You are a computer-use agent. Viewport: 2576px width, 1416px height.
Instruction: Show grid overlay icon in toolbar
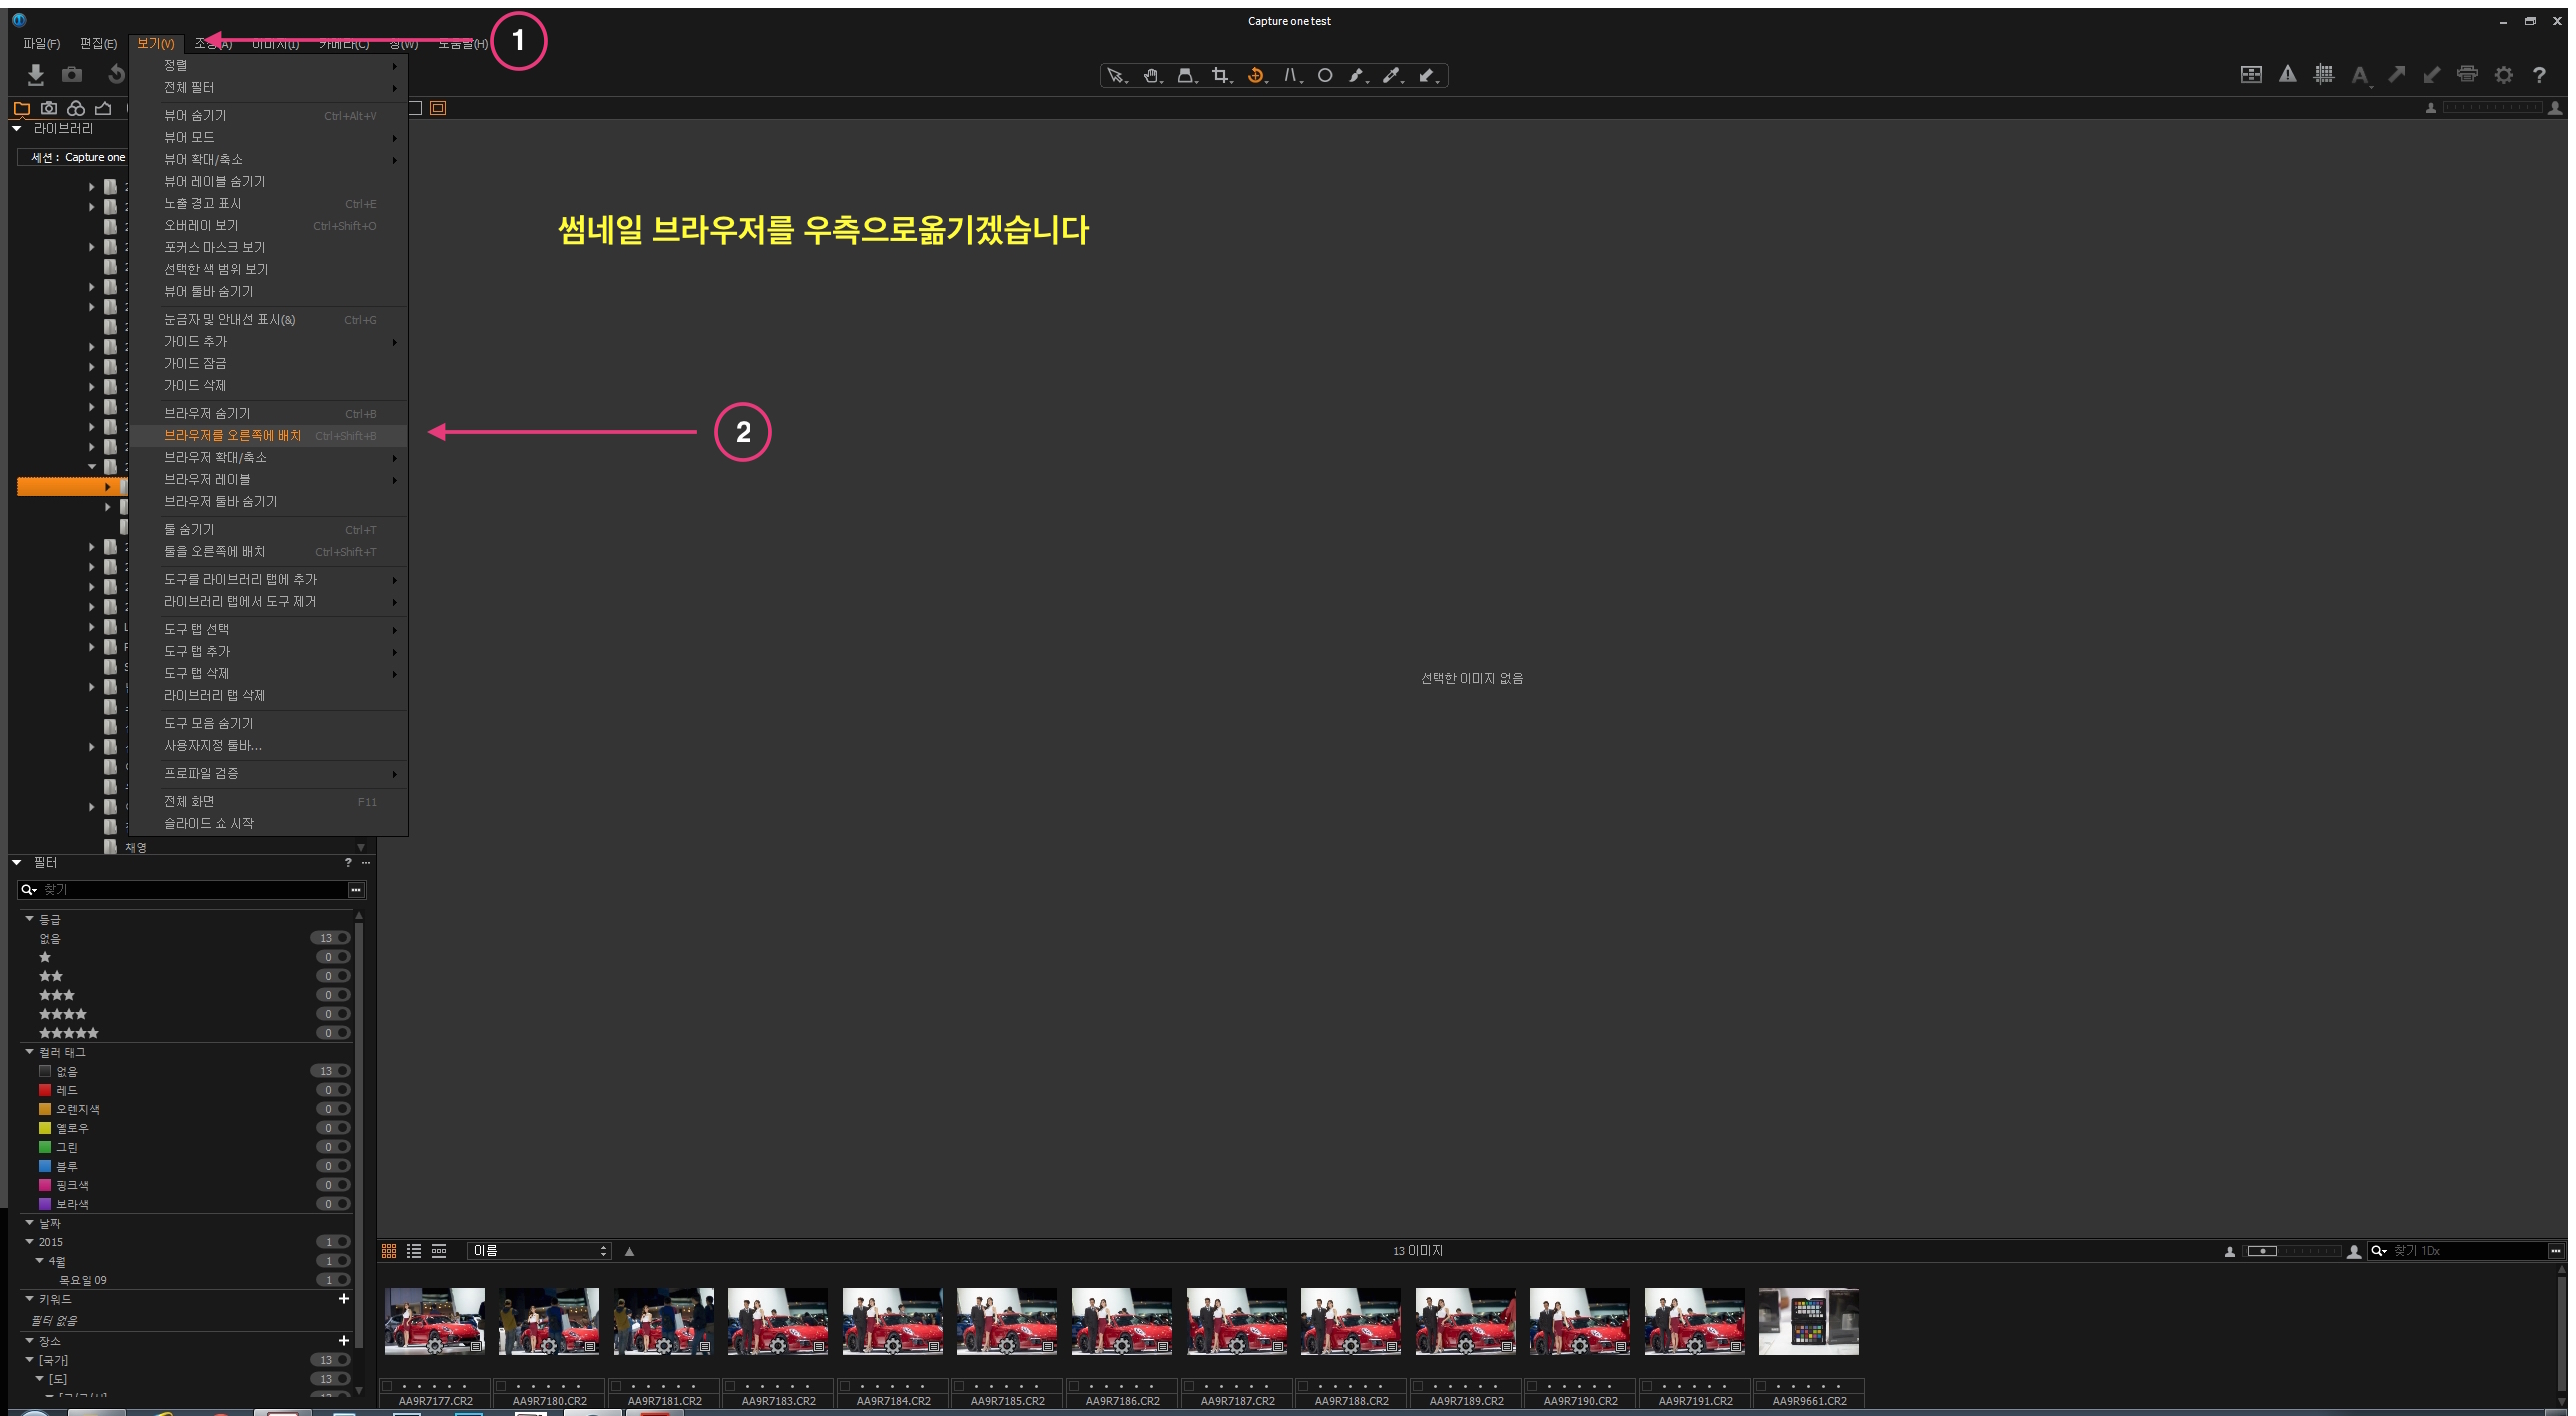point(2324,74)
